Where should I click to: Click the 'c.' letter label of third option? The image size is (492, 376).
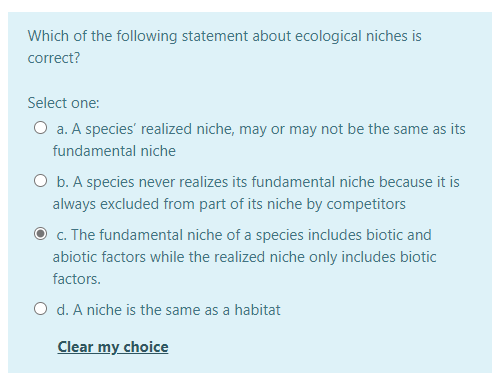62,235
